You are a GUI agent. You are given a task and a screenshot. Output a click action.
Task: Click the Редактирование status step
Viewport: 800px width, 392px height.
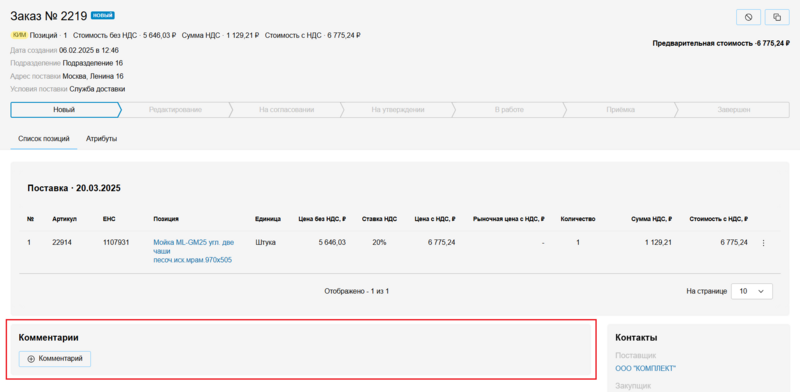click(x=176, y=110)
